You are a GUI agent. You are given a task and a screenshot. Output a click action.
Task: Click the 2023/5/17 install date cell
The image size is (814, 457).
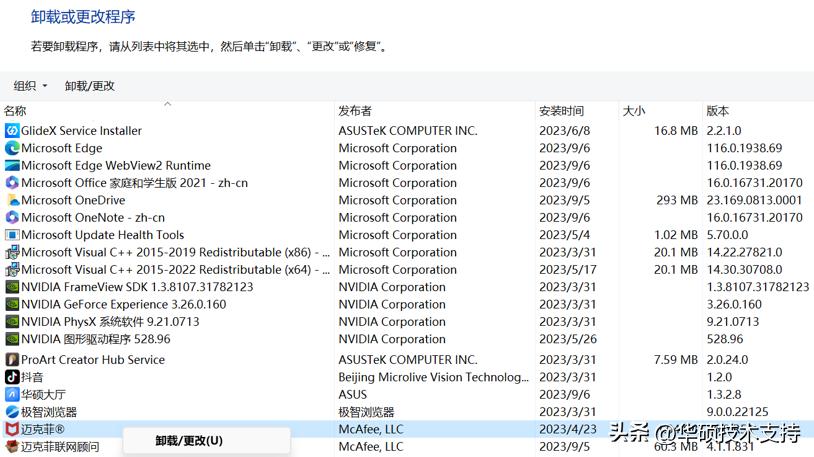568,270
